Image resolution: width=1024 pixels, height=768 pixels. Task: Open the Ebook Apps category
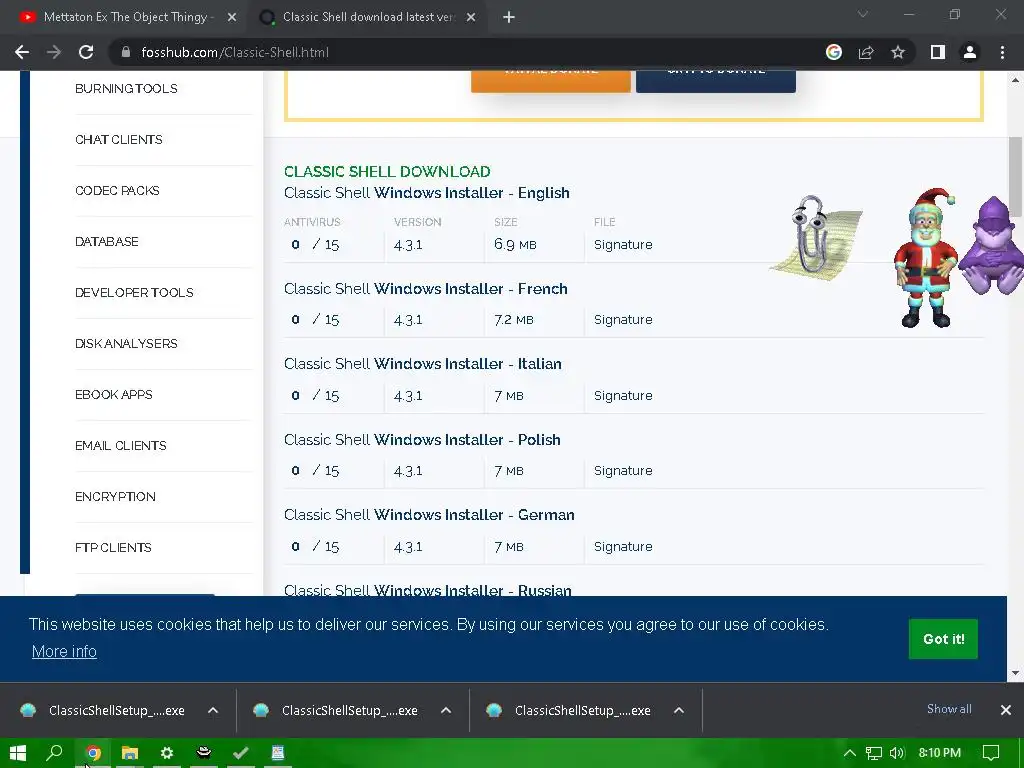(114, 394)
